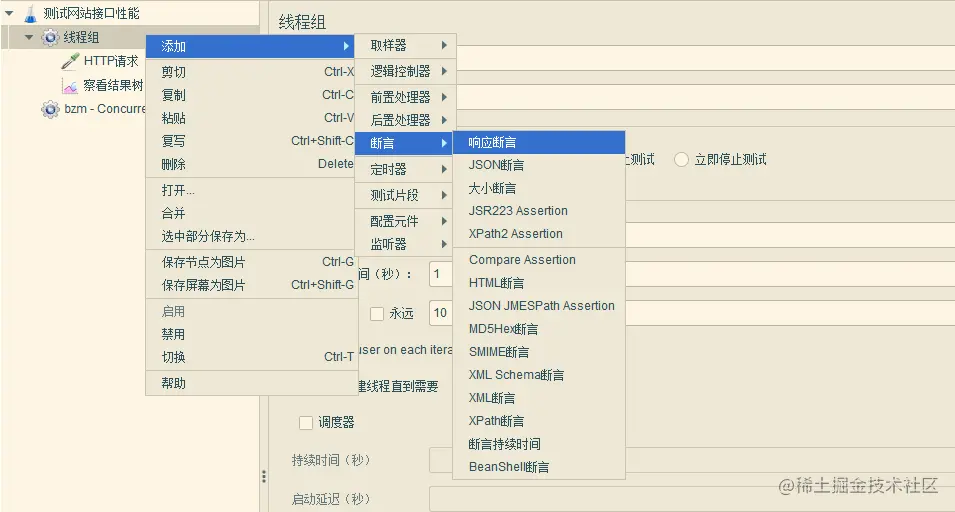Select 保存节点为图片 menu entry
Image resolution: width=955 pixels, height=512 pixels.
tap(250, 262)
